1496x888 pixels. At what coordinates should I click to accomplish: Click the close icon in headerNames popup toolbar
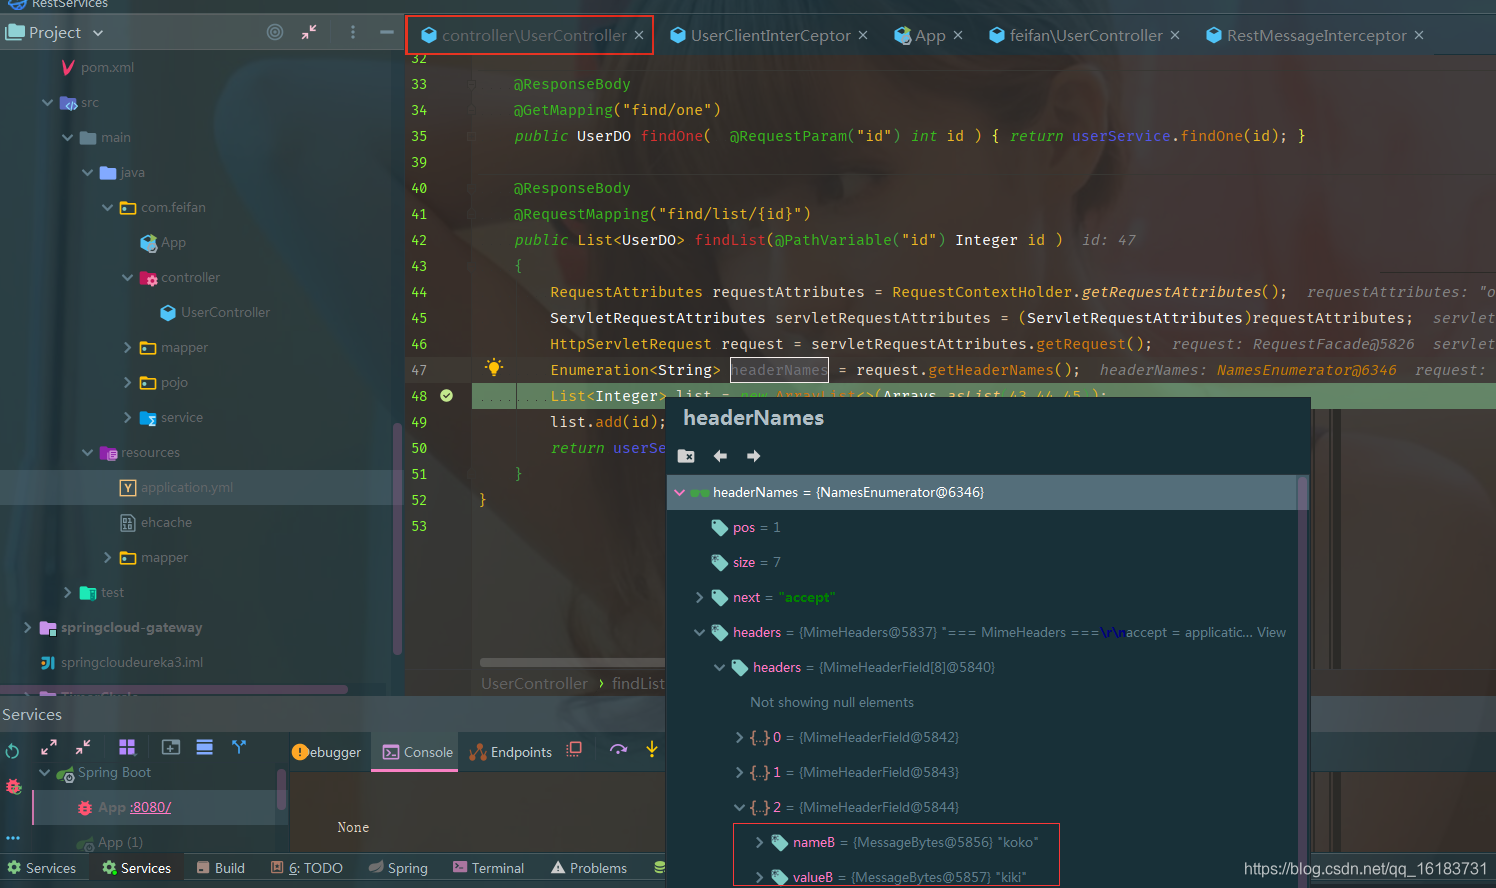click(686, 456)
